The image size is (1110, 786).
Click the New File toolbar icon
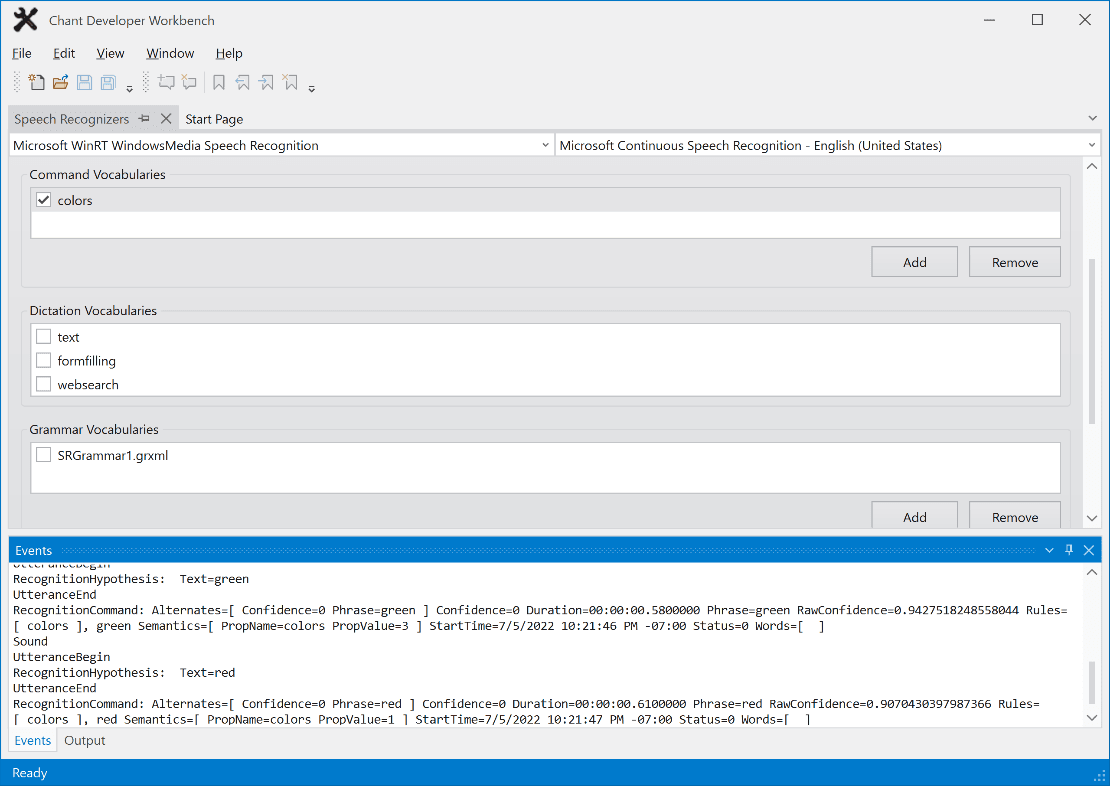pyautogui.click(x=36, y=82)
